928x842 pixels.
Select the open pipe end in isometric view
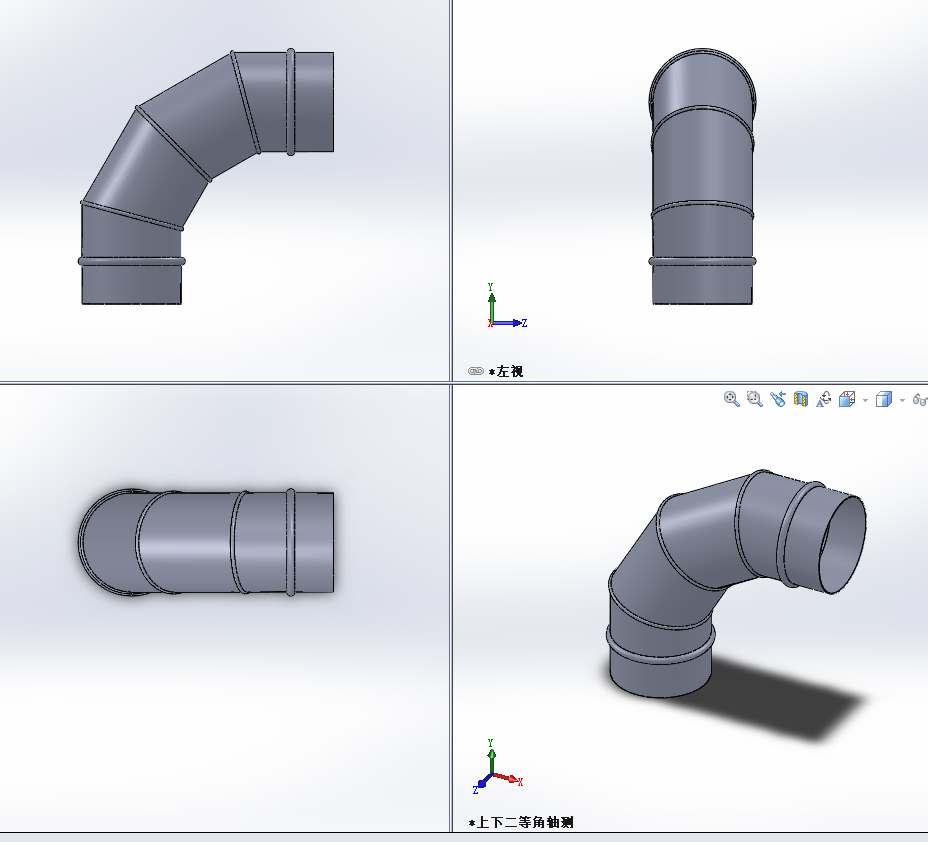[842, 543]
